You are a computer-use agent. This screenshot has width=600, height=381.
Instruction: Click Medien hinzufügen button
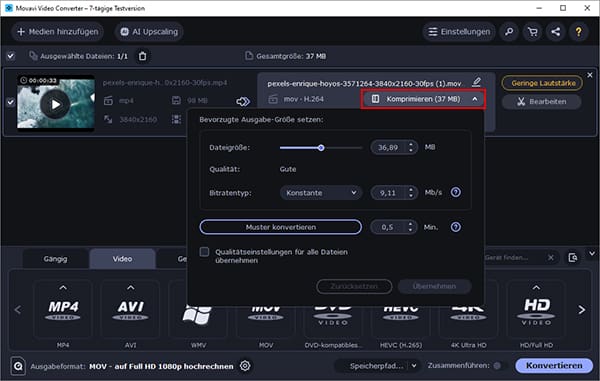coord(57,32)
